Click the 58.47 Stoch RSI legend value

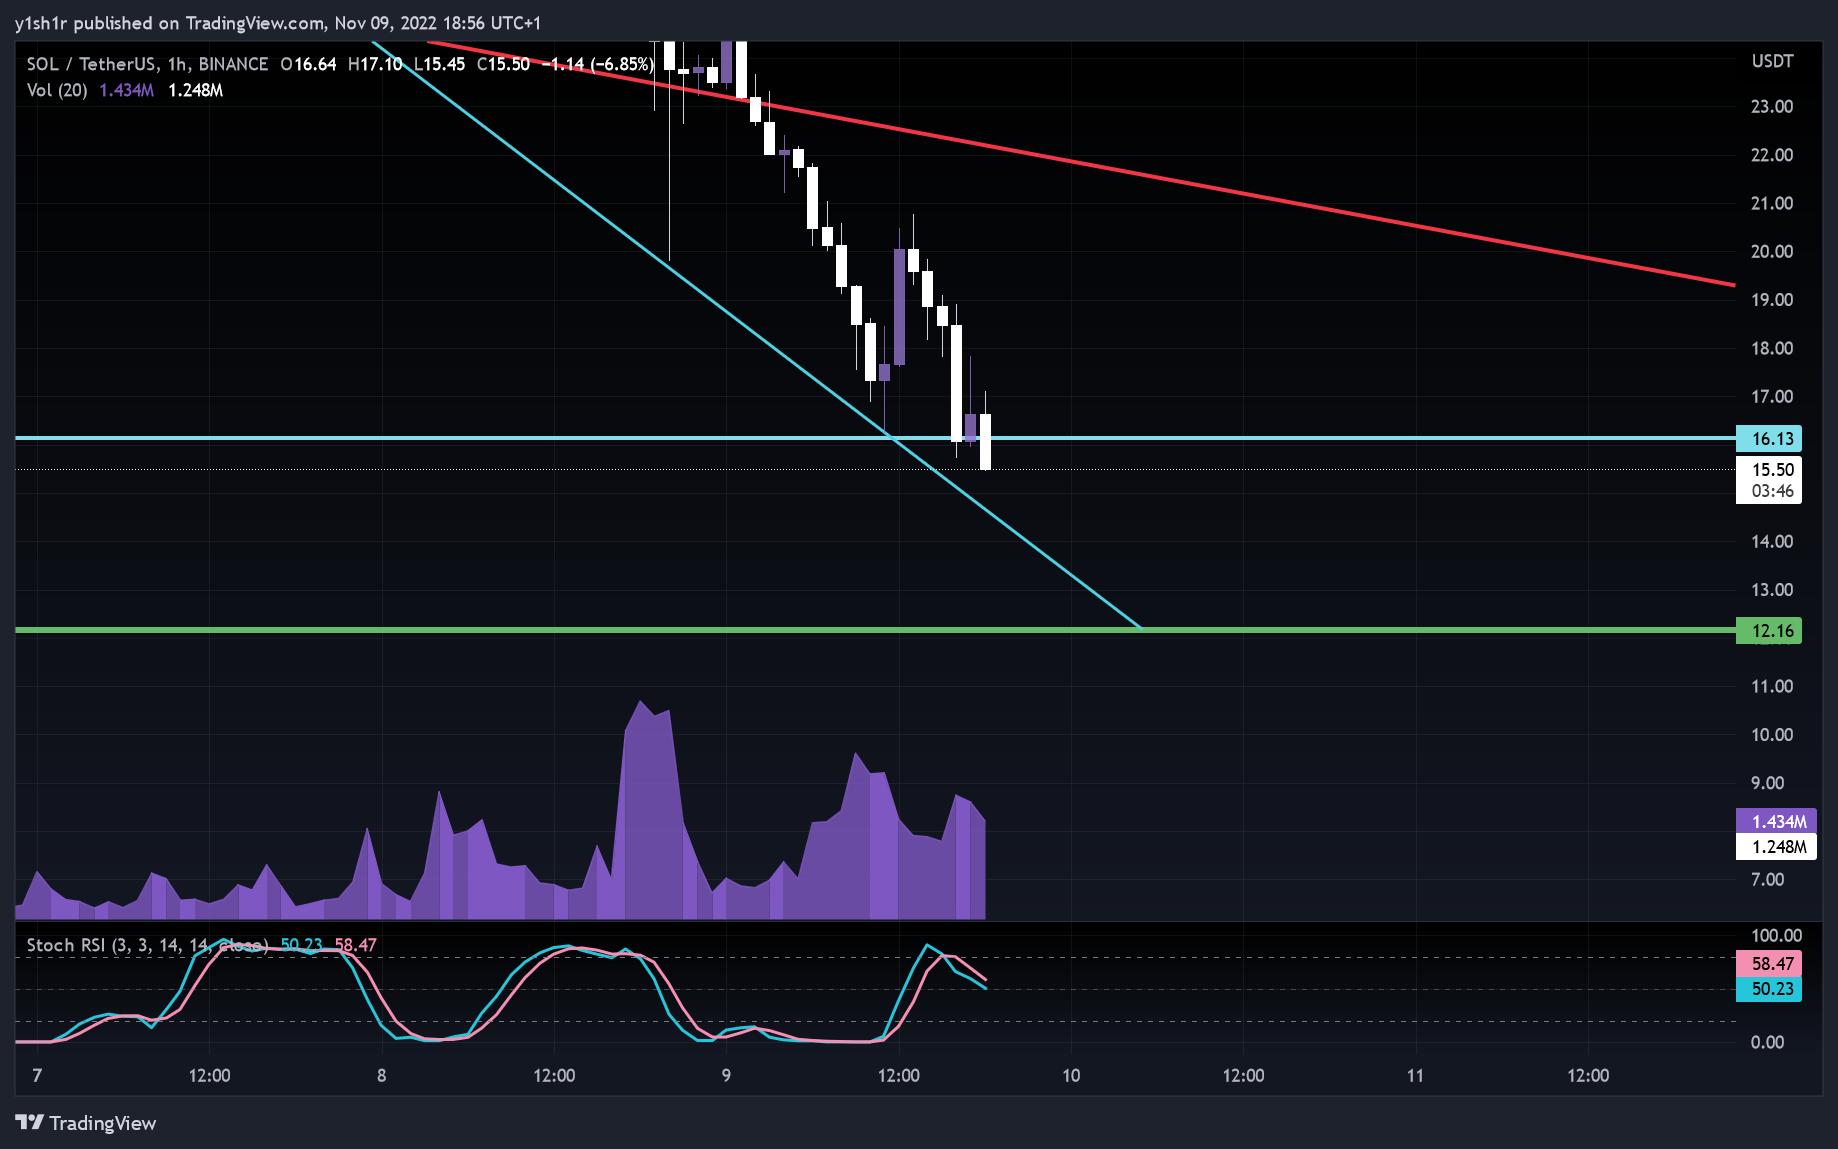pos(355,945)
